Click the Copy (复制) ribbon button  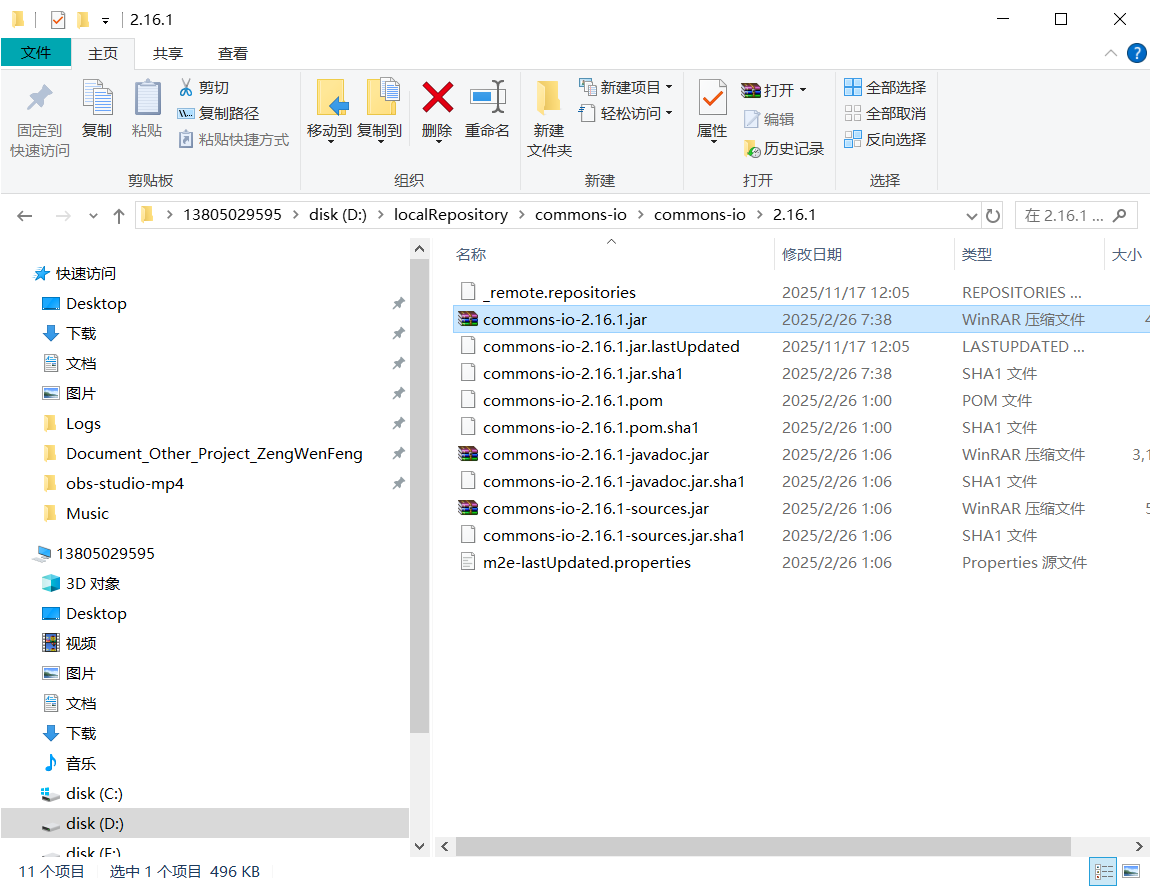click(97, 109)
